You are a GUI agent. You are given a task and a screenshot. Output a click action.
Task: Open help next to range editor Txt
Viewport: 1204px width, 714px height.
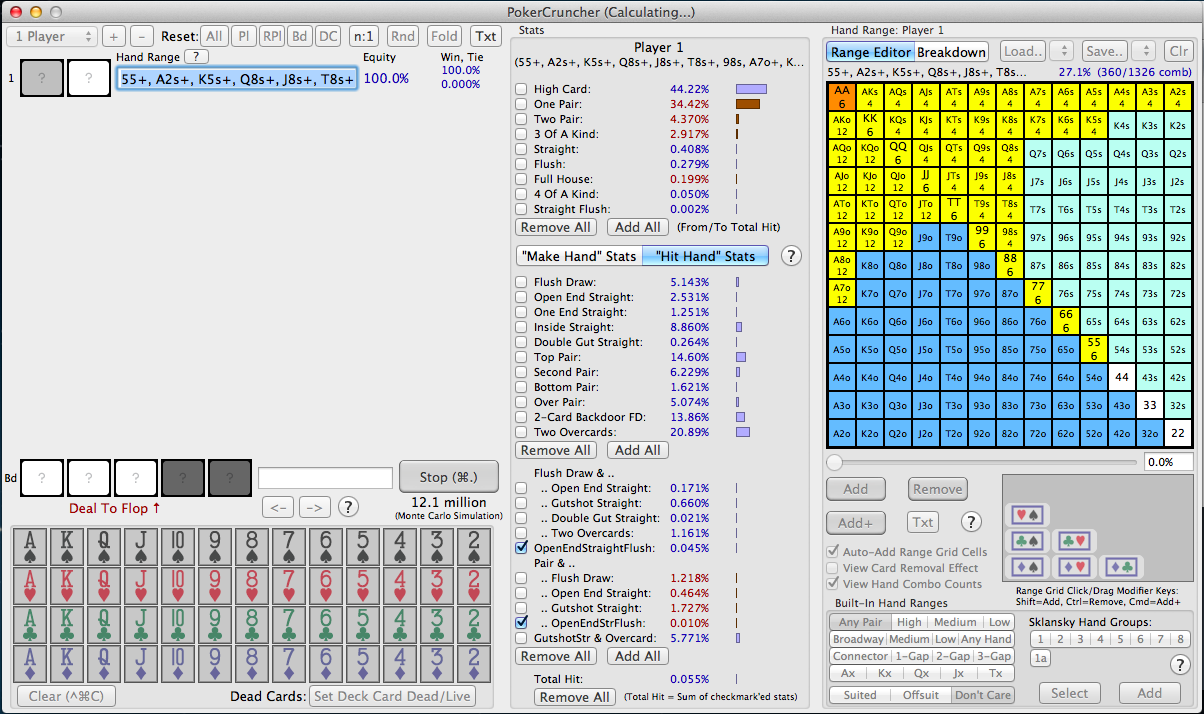click(x=970, y=521)
